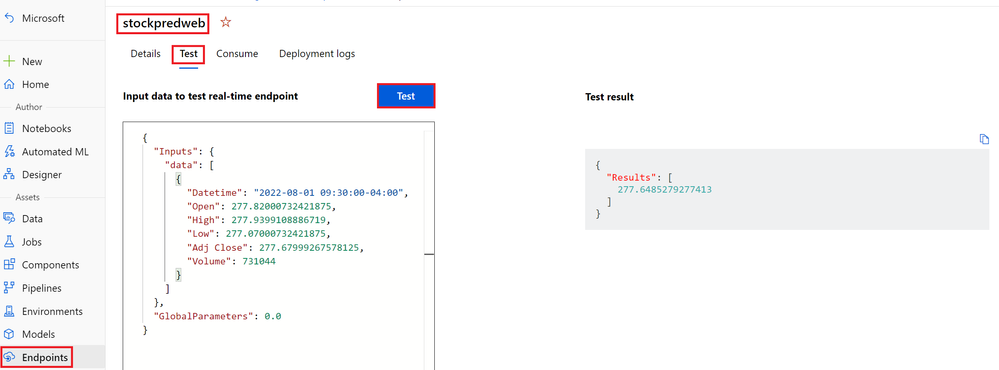Image resolution: width=999 pixels, height=370 pixels.
Task: Click the Jobs flask icon
Action: [x=9, y=242]
